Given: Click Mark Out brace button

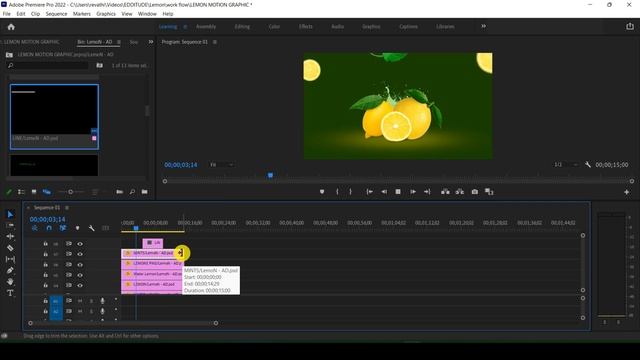Looking at the screenshot, I should pyautogui.click(x=350, y=192).
